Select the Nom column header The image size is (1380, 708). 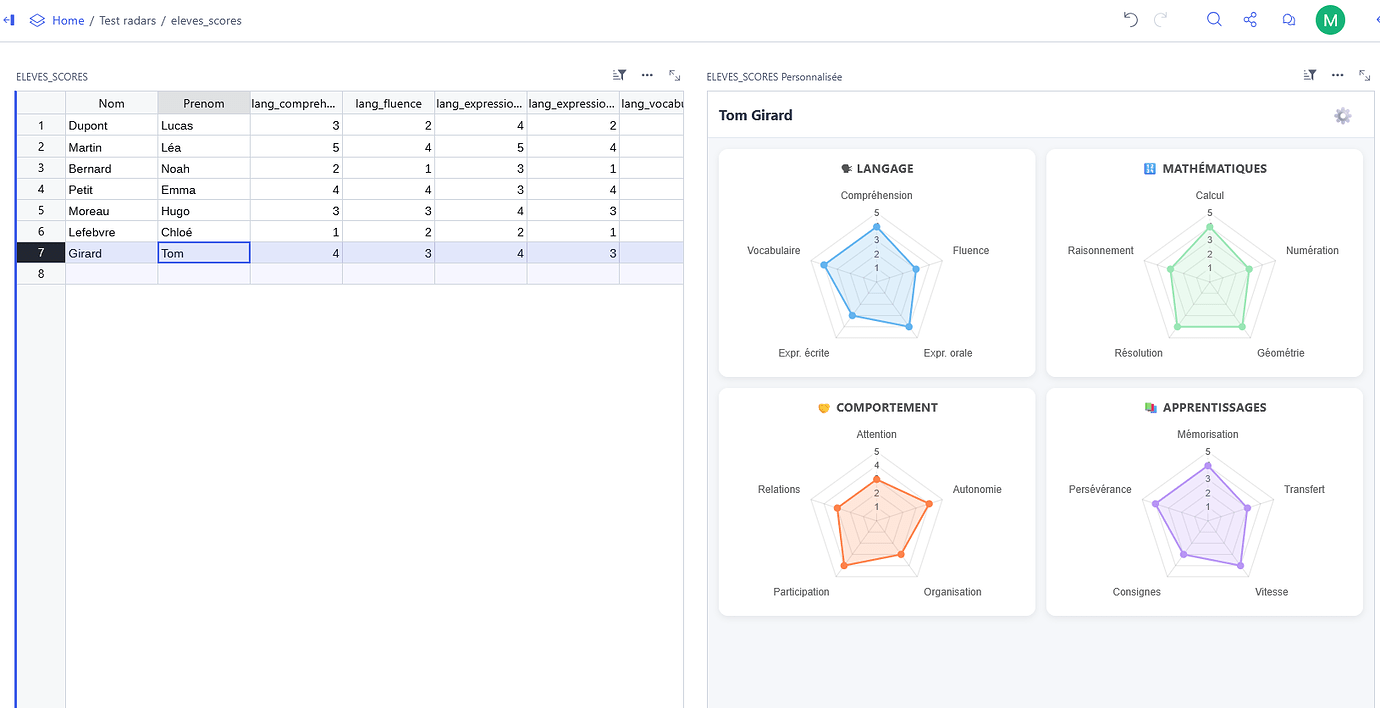(111, 103)
